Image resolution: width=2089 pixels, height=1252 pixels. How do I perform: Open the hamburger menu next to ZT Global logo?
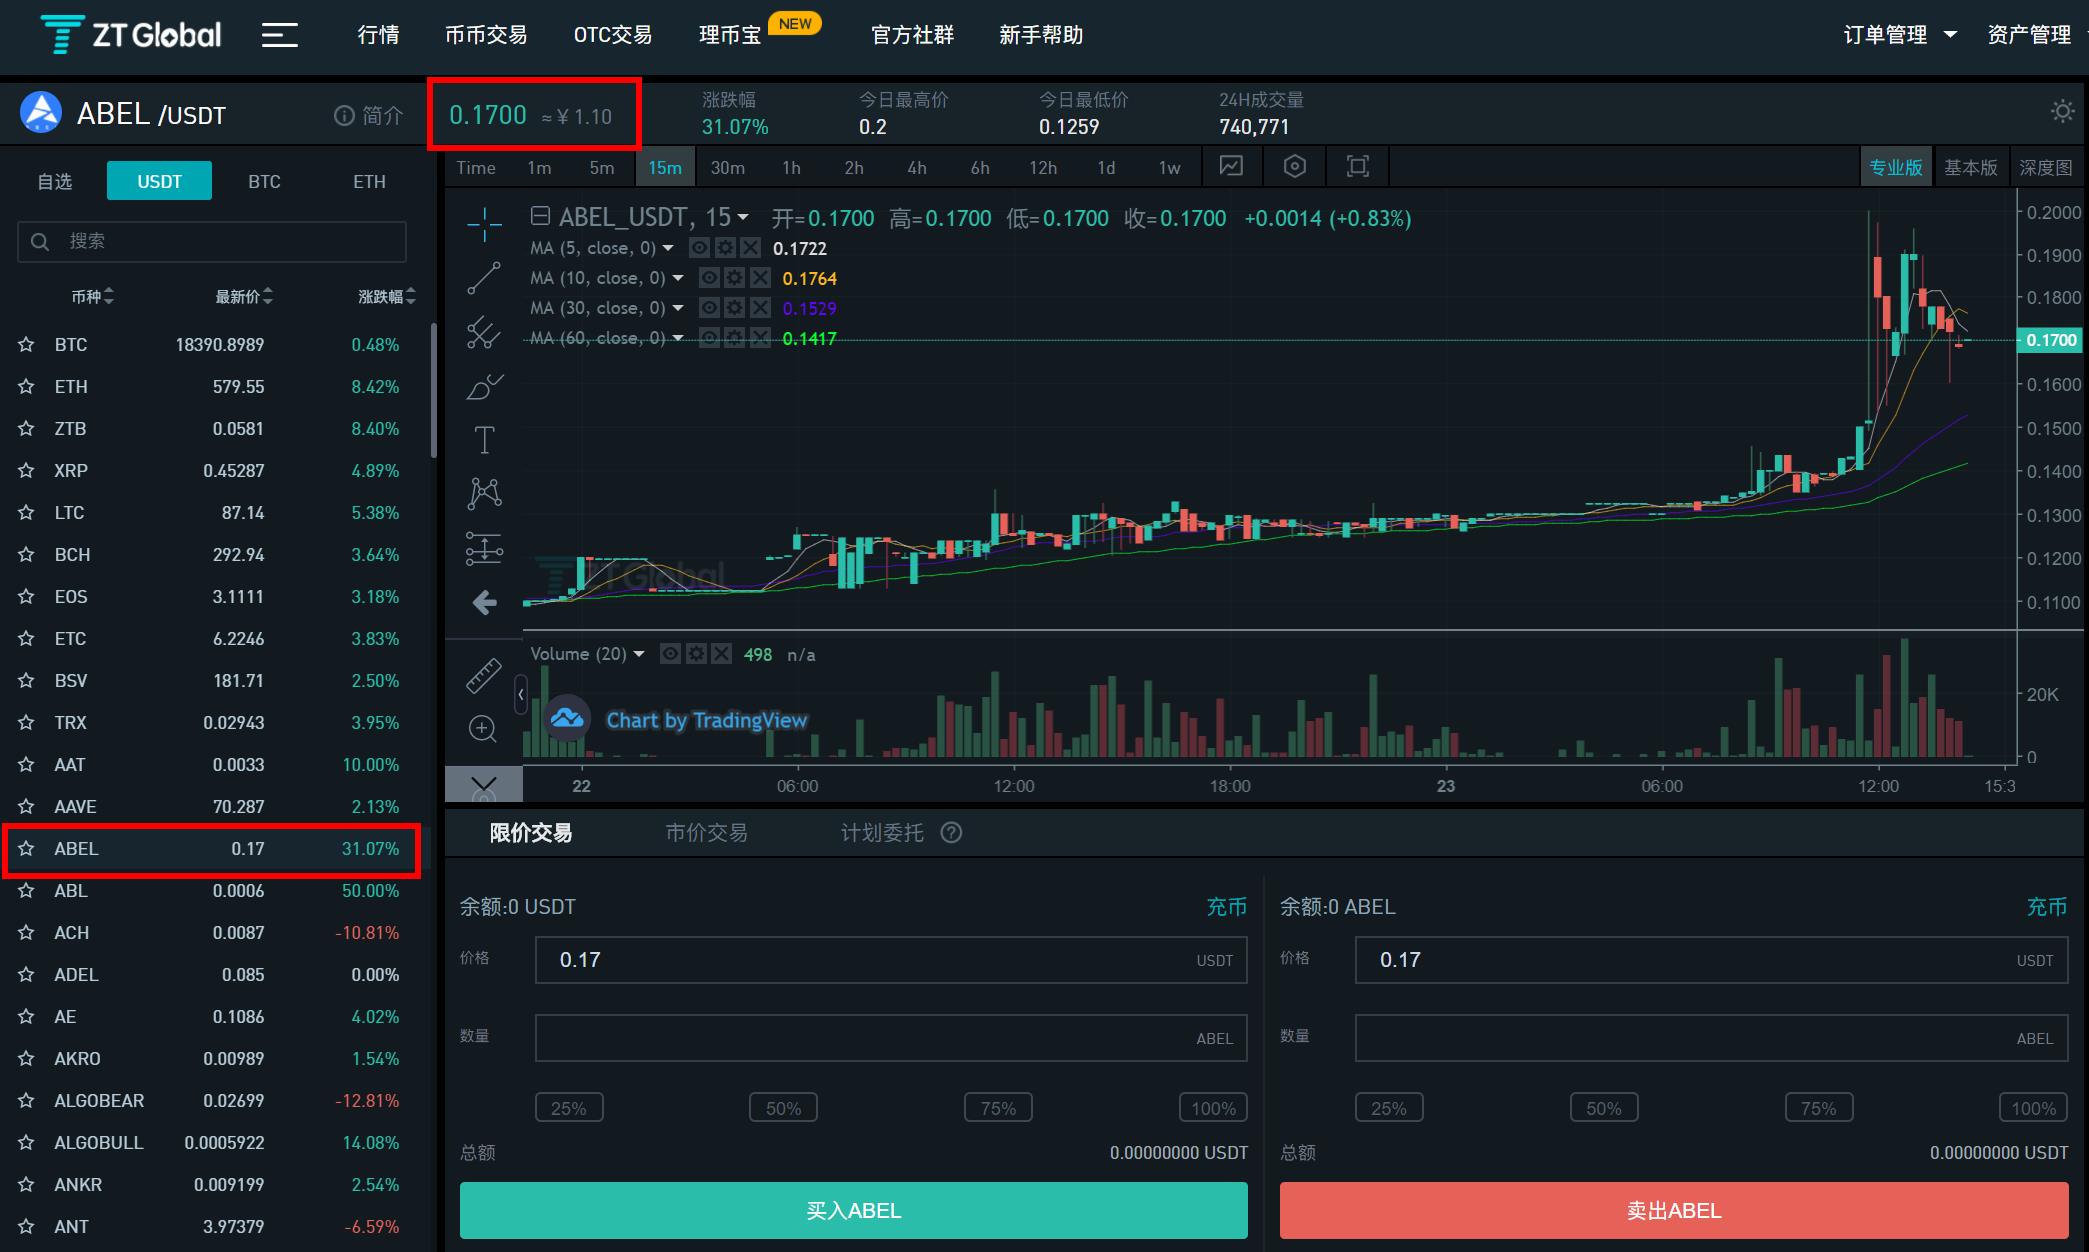(x=280, y=35)
